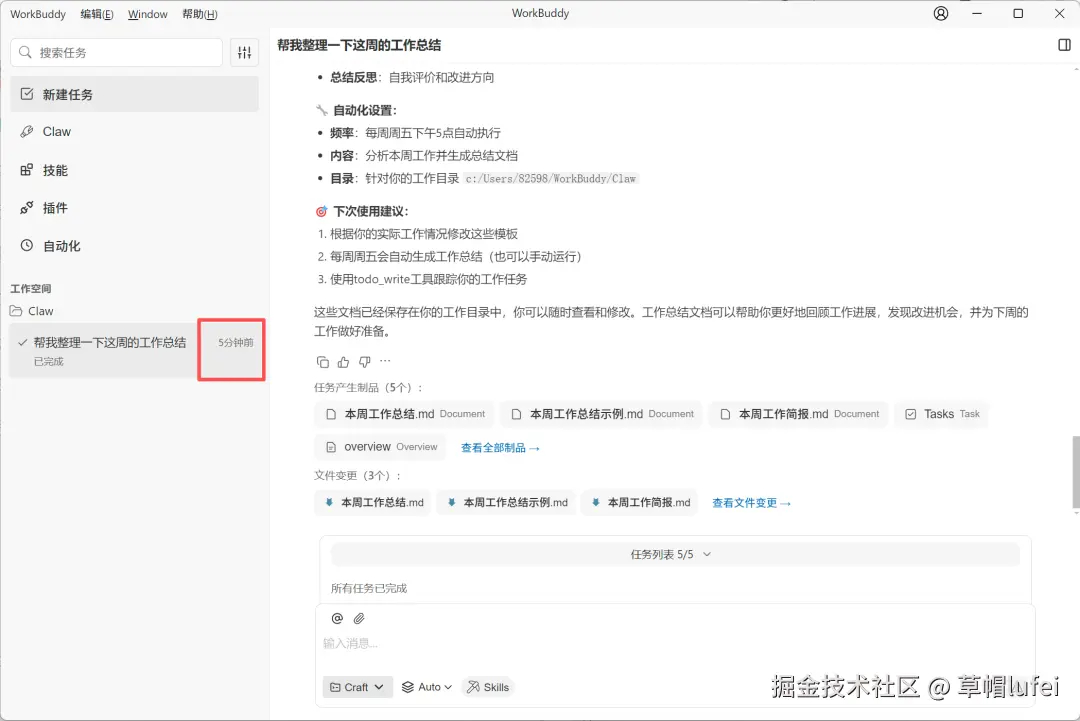This screenshot has height=721, width=1080.
Task: Open the overview Overview artifact chip
Action: coord(381,447)
